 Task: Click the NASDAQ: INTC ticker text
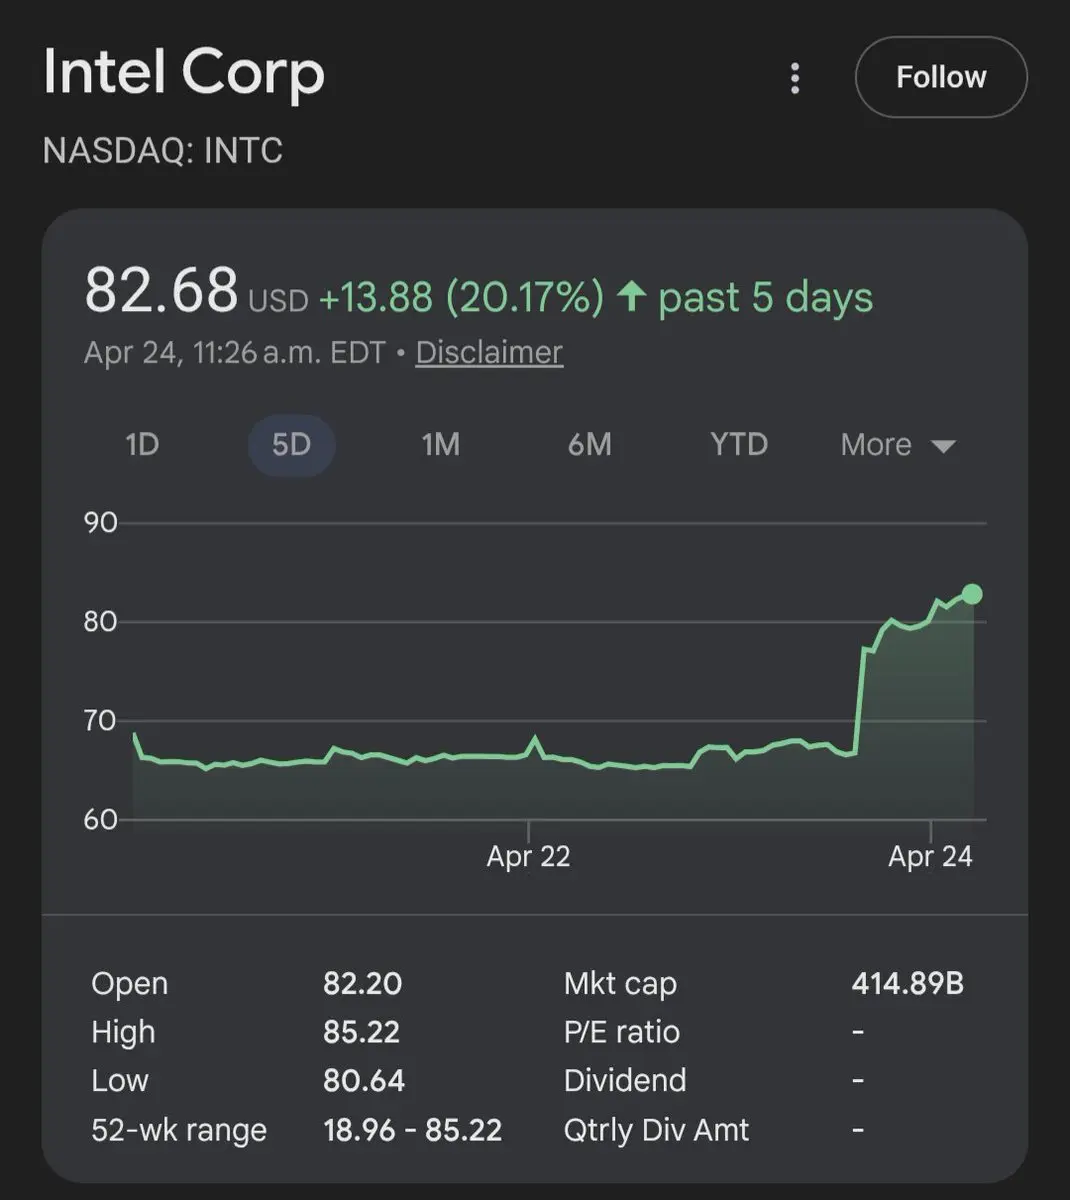163,151
